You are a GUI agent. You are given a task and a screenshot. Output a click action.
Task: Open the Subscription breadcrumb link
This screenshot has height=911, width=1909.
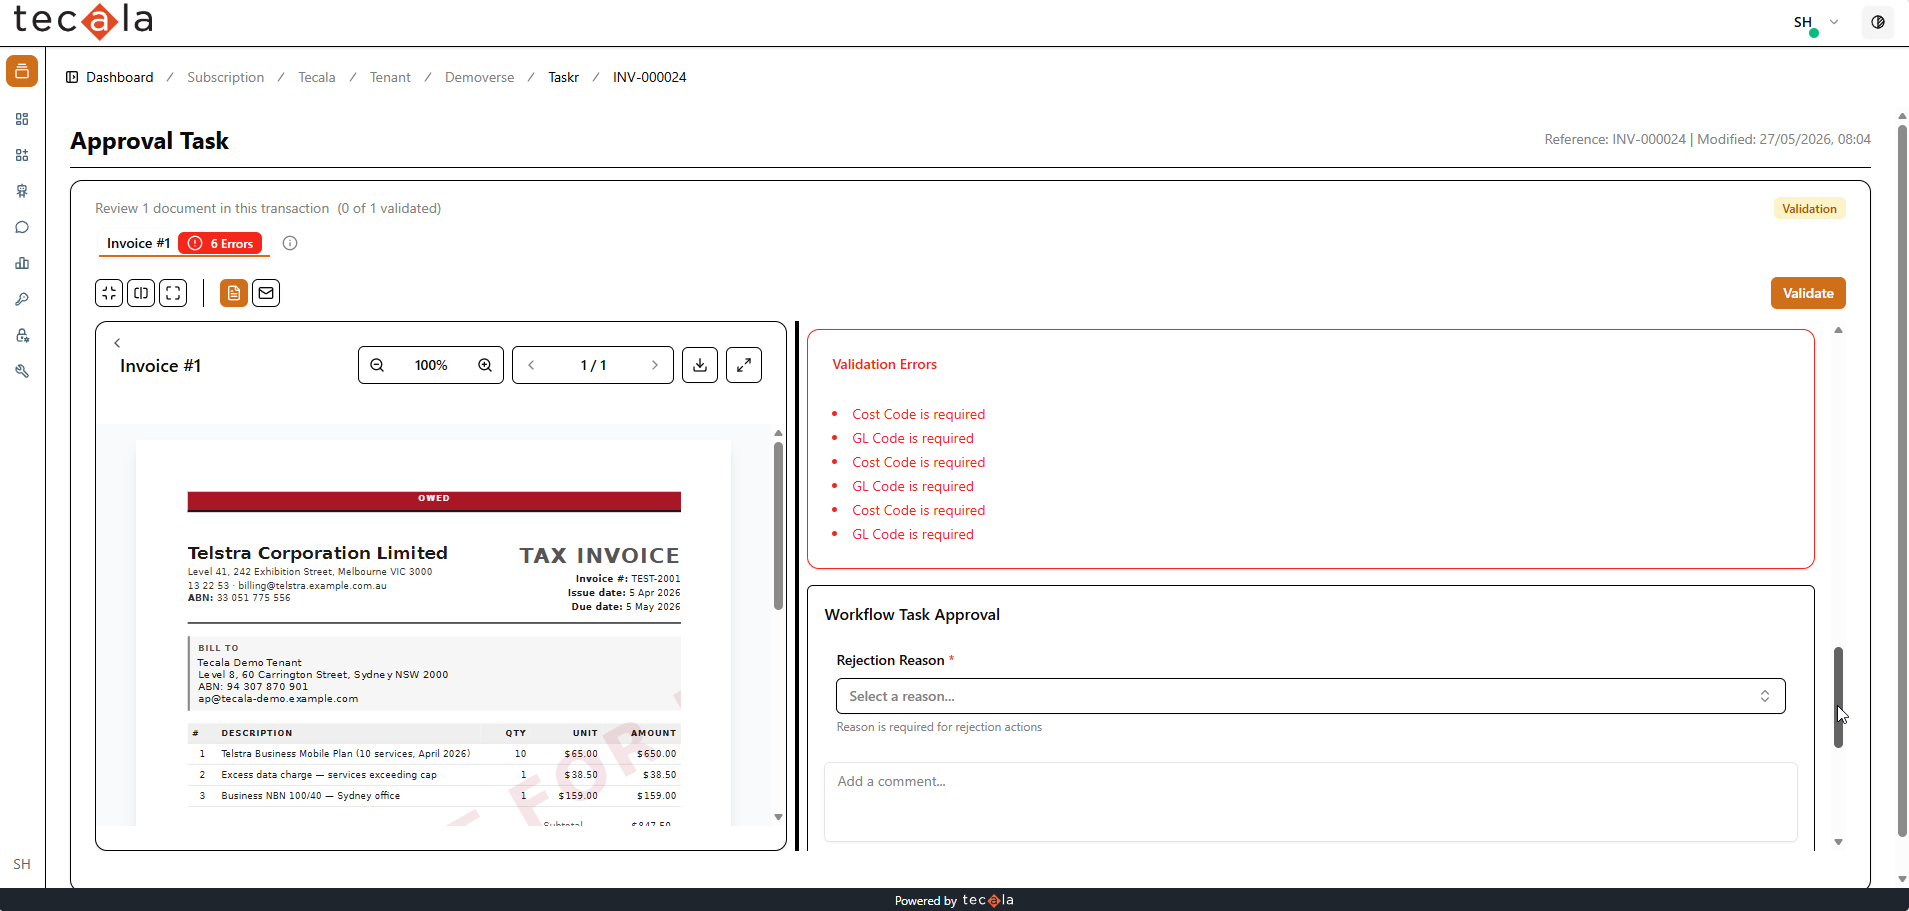[x=226, y=77]
